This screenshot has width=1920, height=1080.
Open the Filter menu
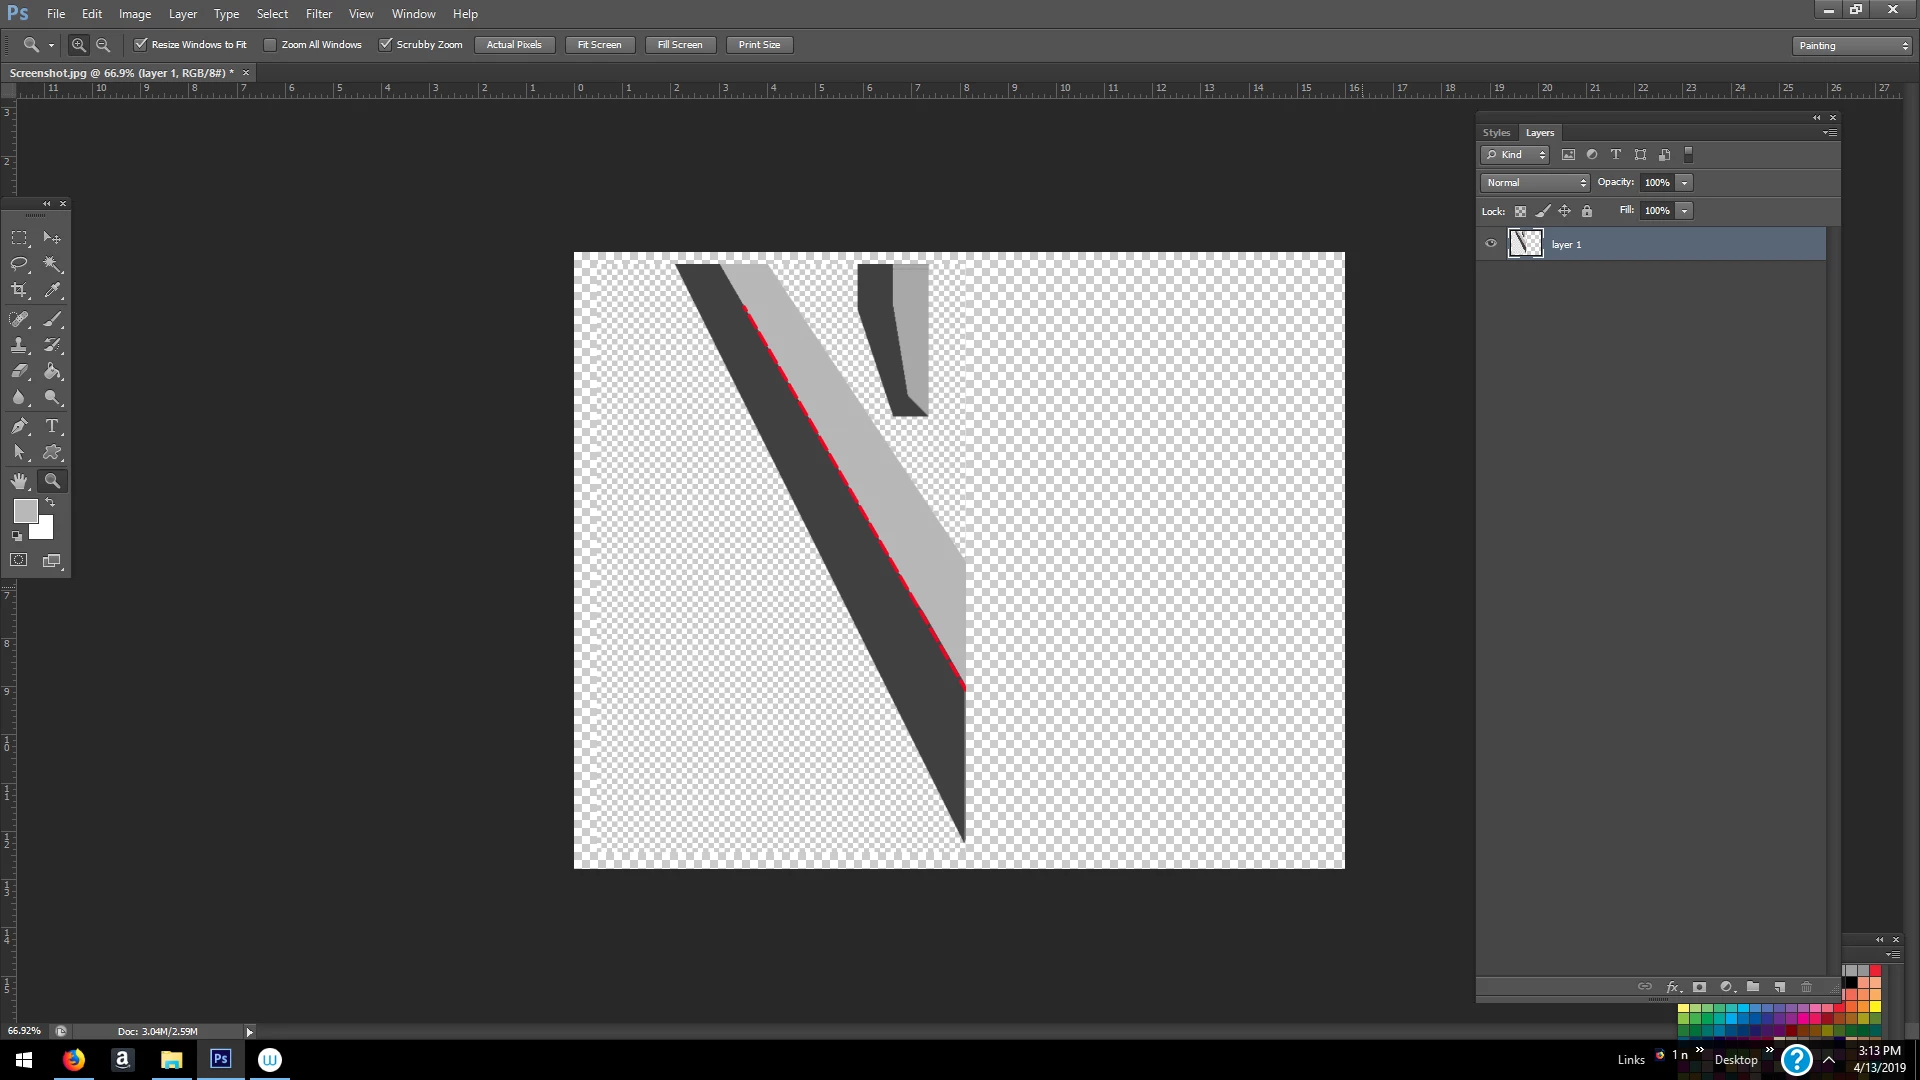[318, 14]
